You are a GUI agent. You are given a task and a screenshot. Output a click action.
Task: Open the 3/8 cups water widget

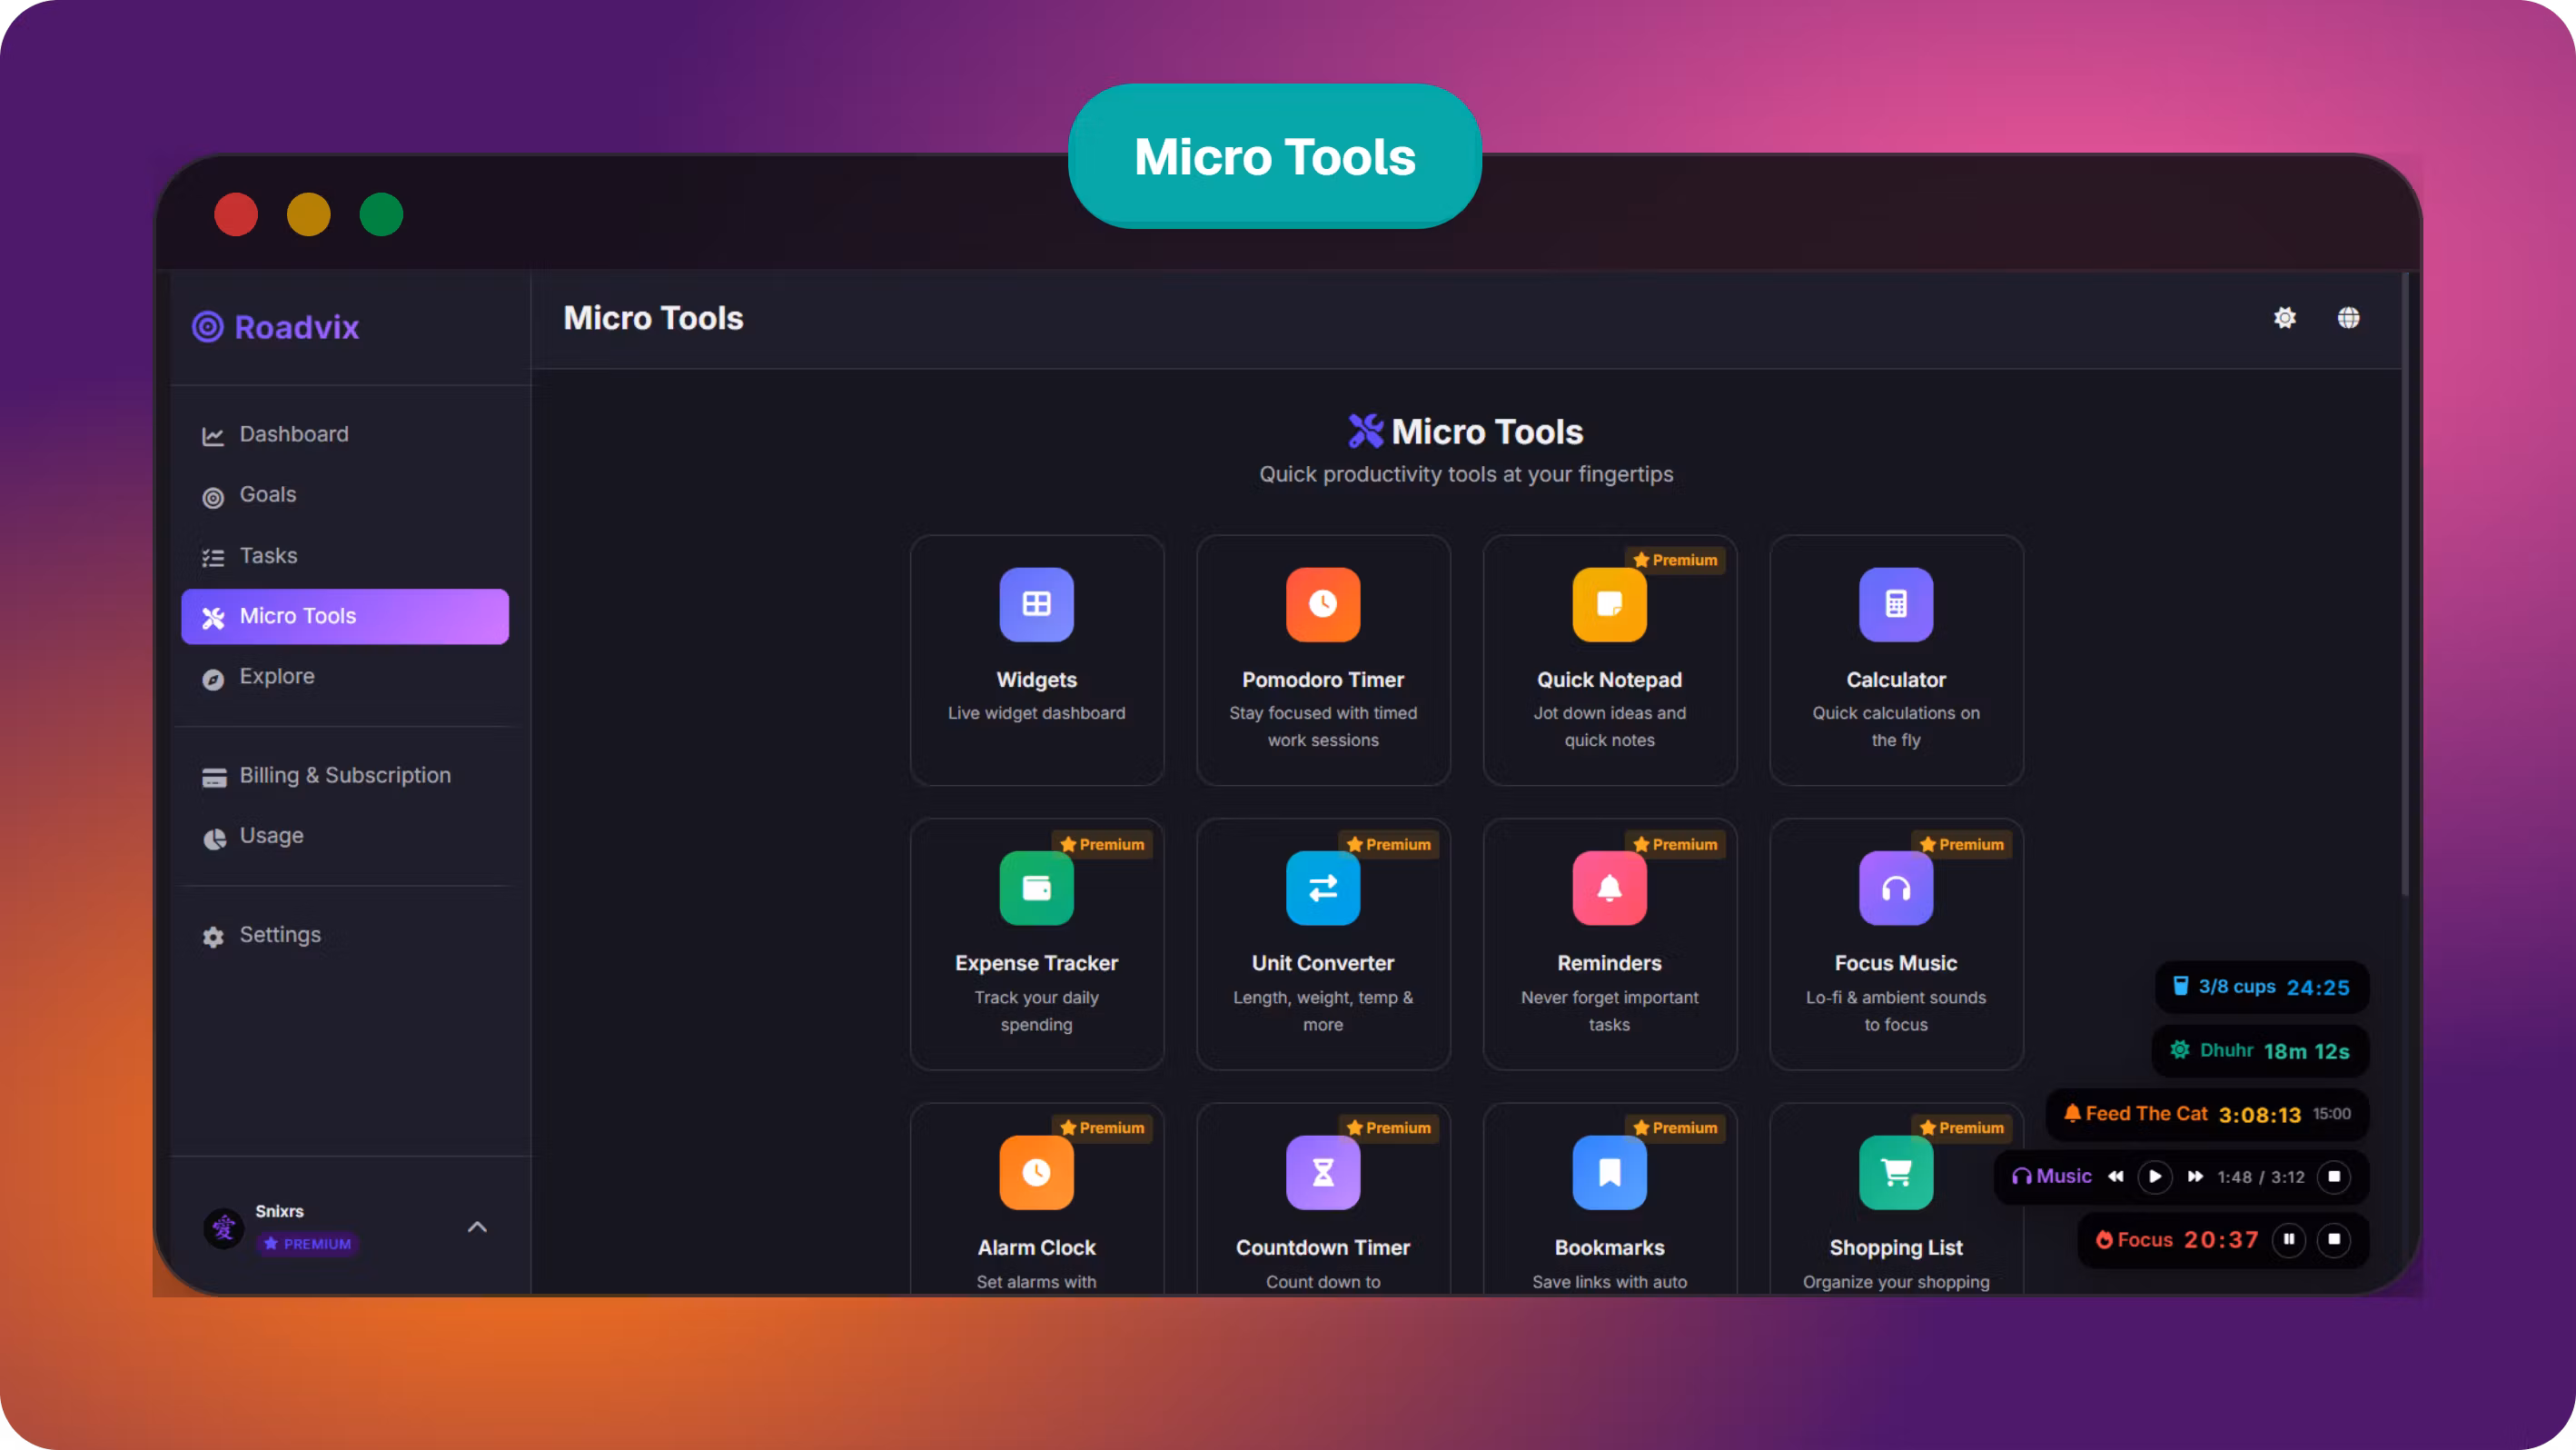pos(2262,987)
